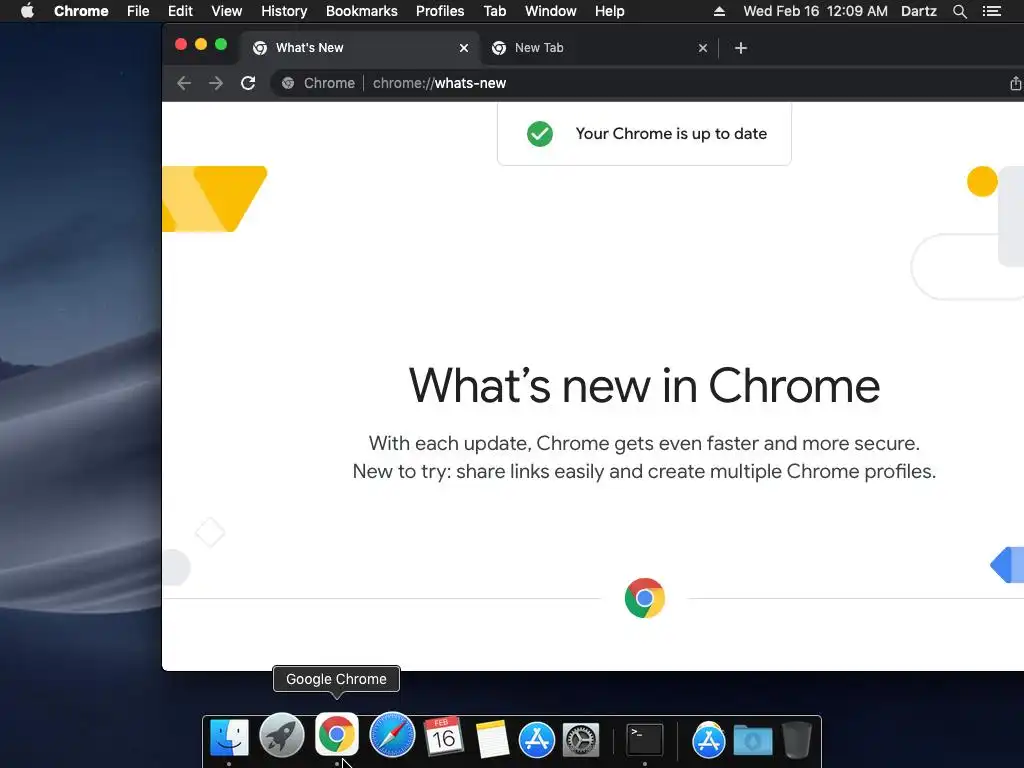Click the eject icon in the menu bar
This screenshot has width=1024, height=768.
point(719,11)
